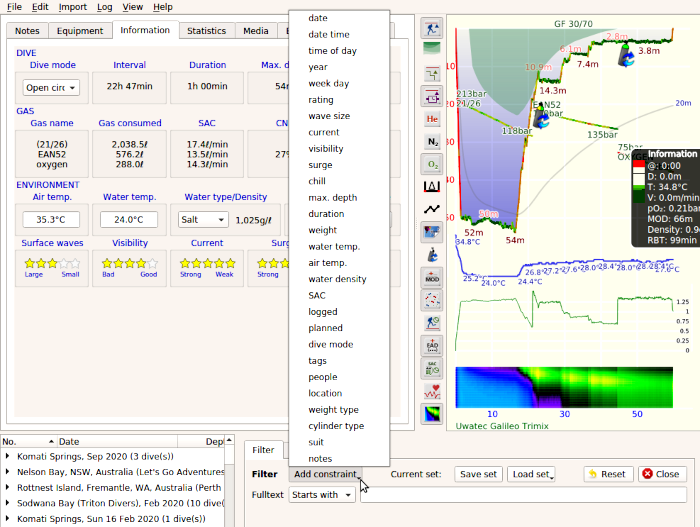Toggle the heart rate graph icon
Image resolution: width=700 pixels, height=527 pixels.
[432, 391]
